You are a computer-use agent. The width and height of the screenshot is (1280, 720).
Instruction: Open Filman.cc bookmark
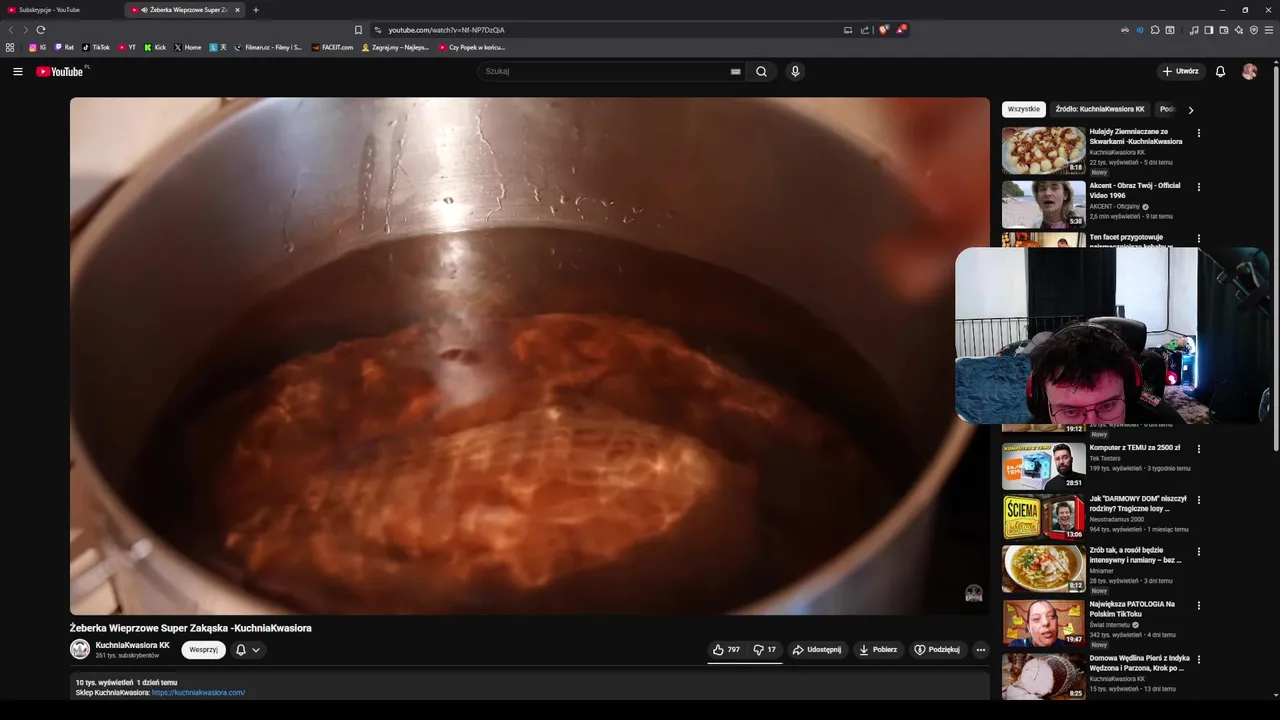pyautogui.click(x=268, y=47)
